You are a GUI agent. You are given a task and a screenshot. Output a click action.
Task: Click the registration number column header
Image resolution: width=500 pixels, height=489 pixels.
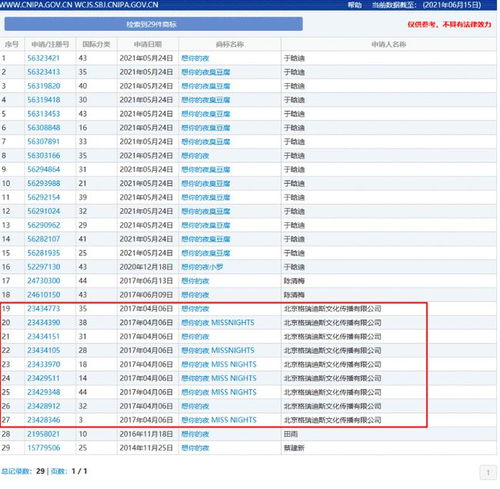click(50, 44)
